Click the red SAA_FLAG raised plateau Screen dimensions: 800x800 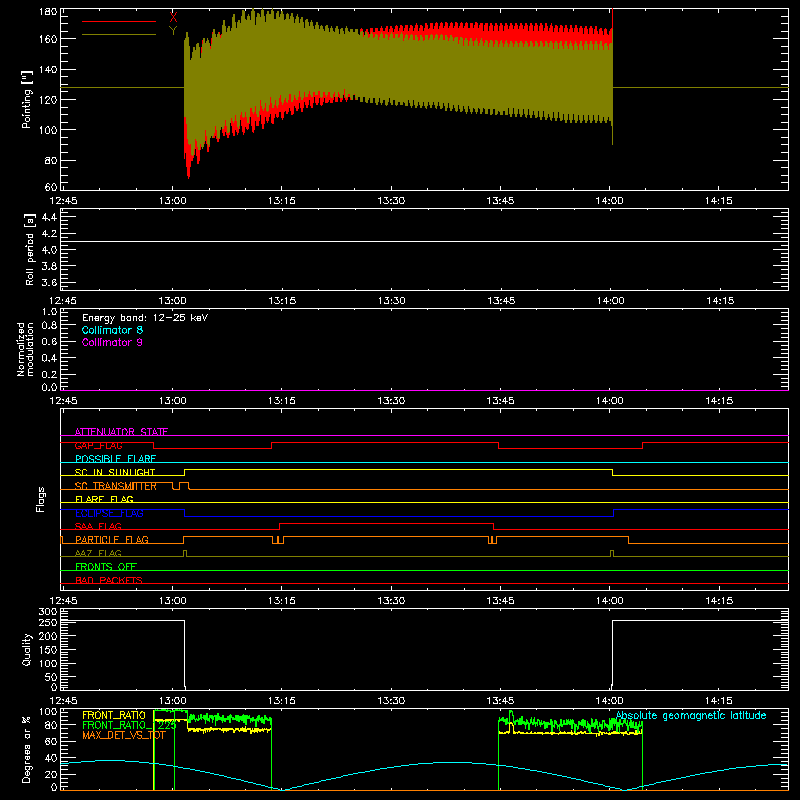[x=386, y=523]
